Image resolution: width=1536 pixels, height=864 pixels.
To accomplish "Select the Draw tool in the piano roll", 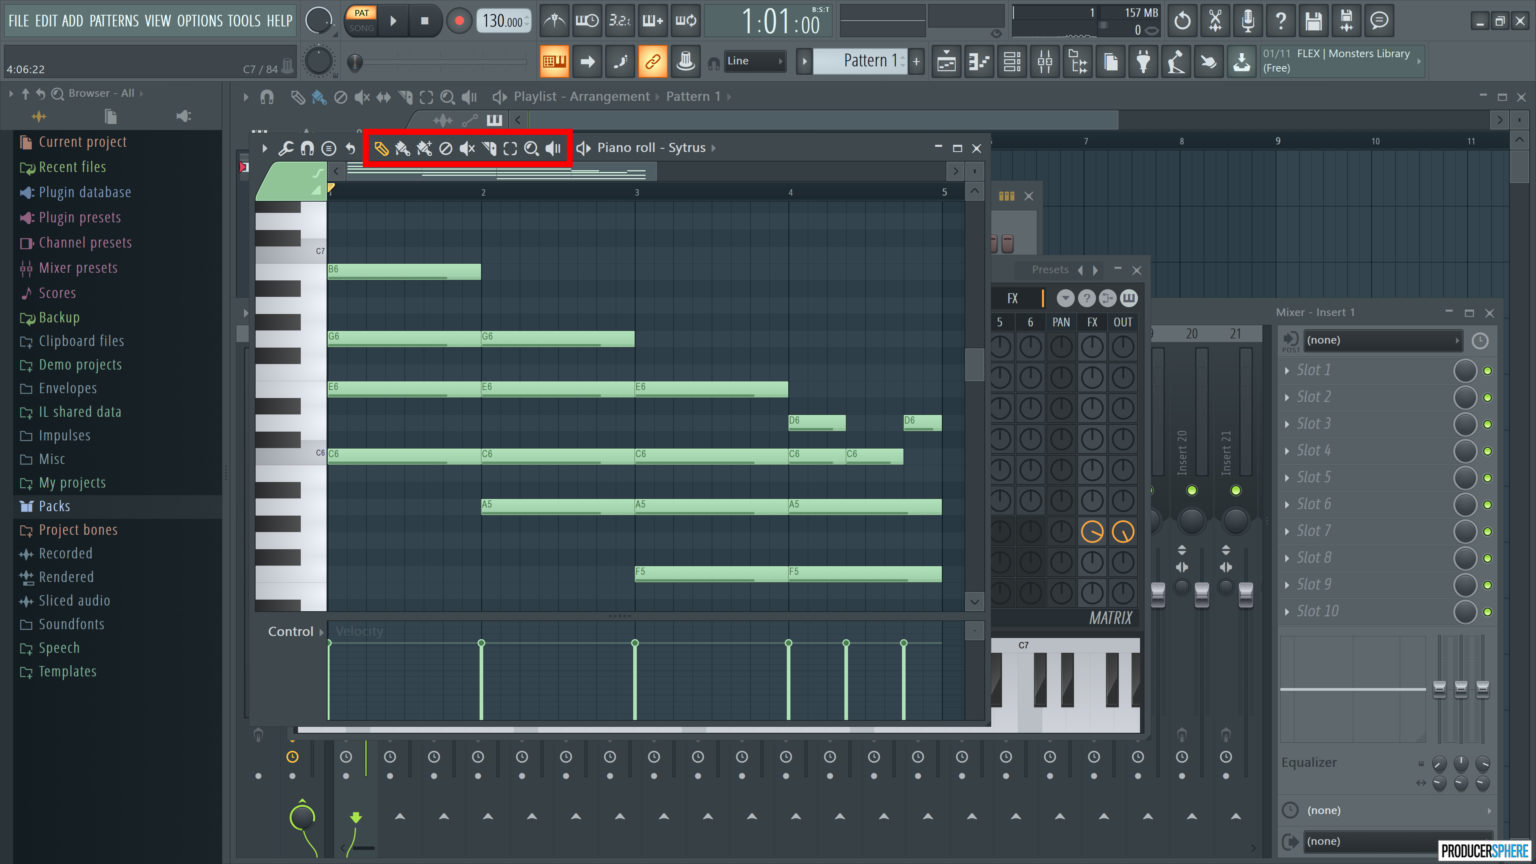I will pyautogui.click(x=382, y=147).
